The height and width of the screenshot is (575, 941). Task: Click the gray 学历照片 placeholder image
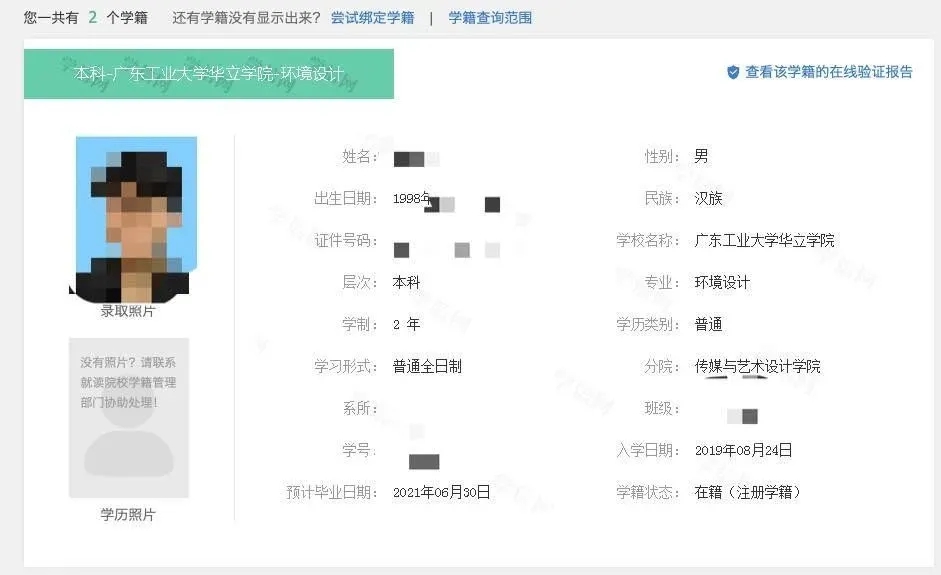point(128,418)
